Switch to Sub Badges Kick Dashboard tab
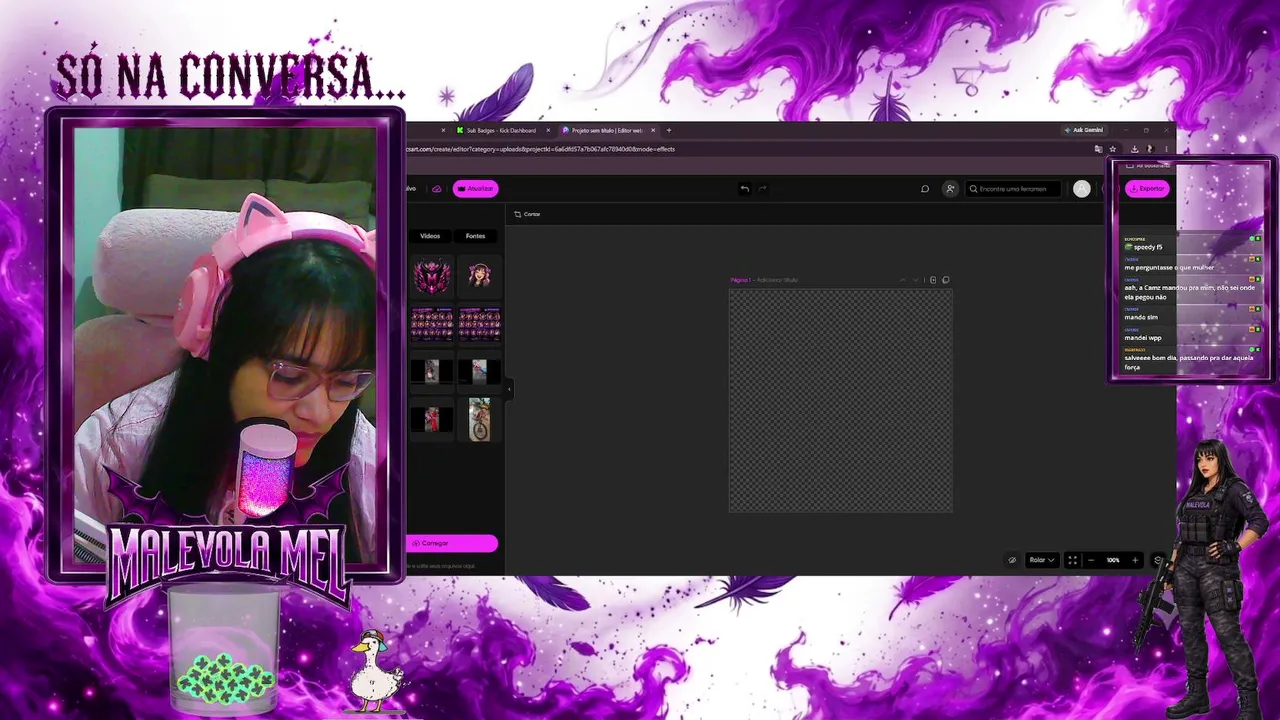The width and height of the screenshot is (1280, 720). [x=501, y=130]
